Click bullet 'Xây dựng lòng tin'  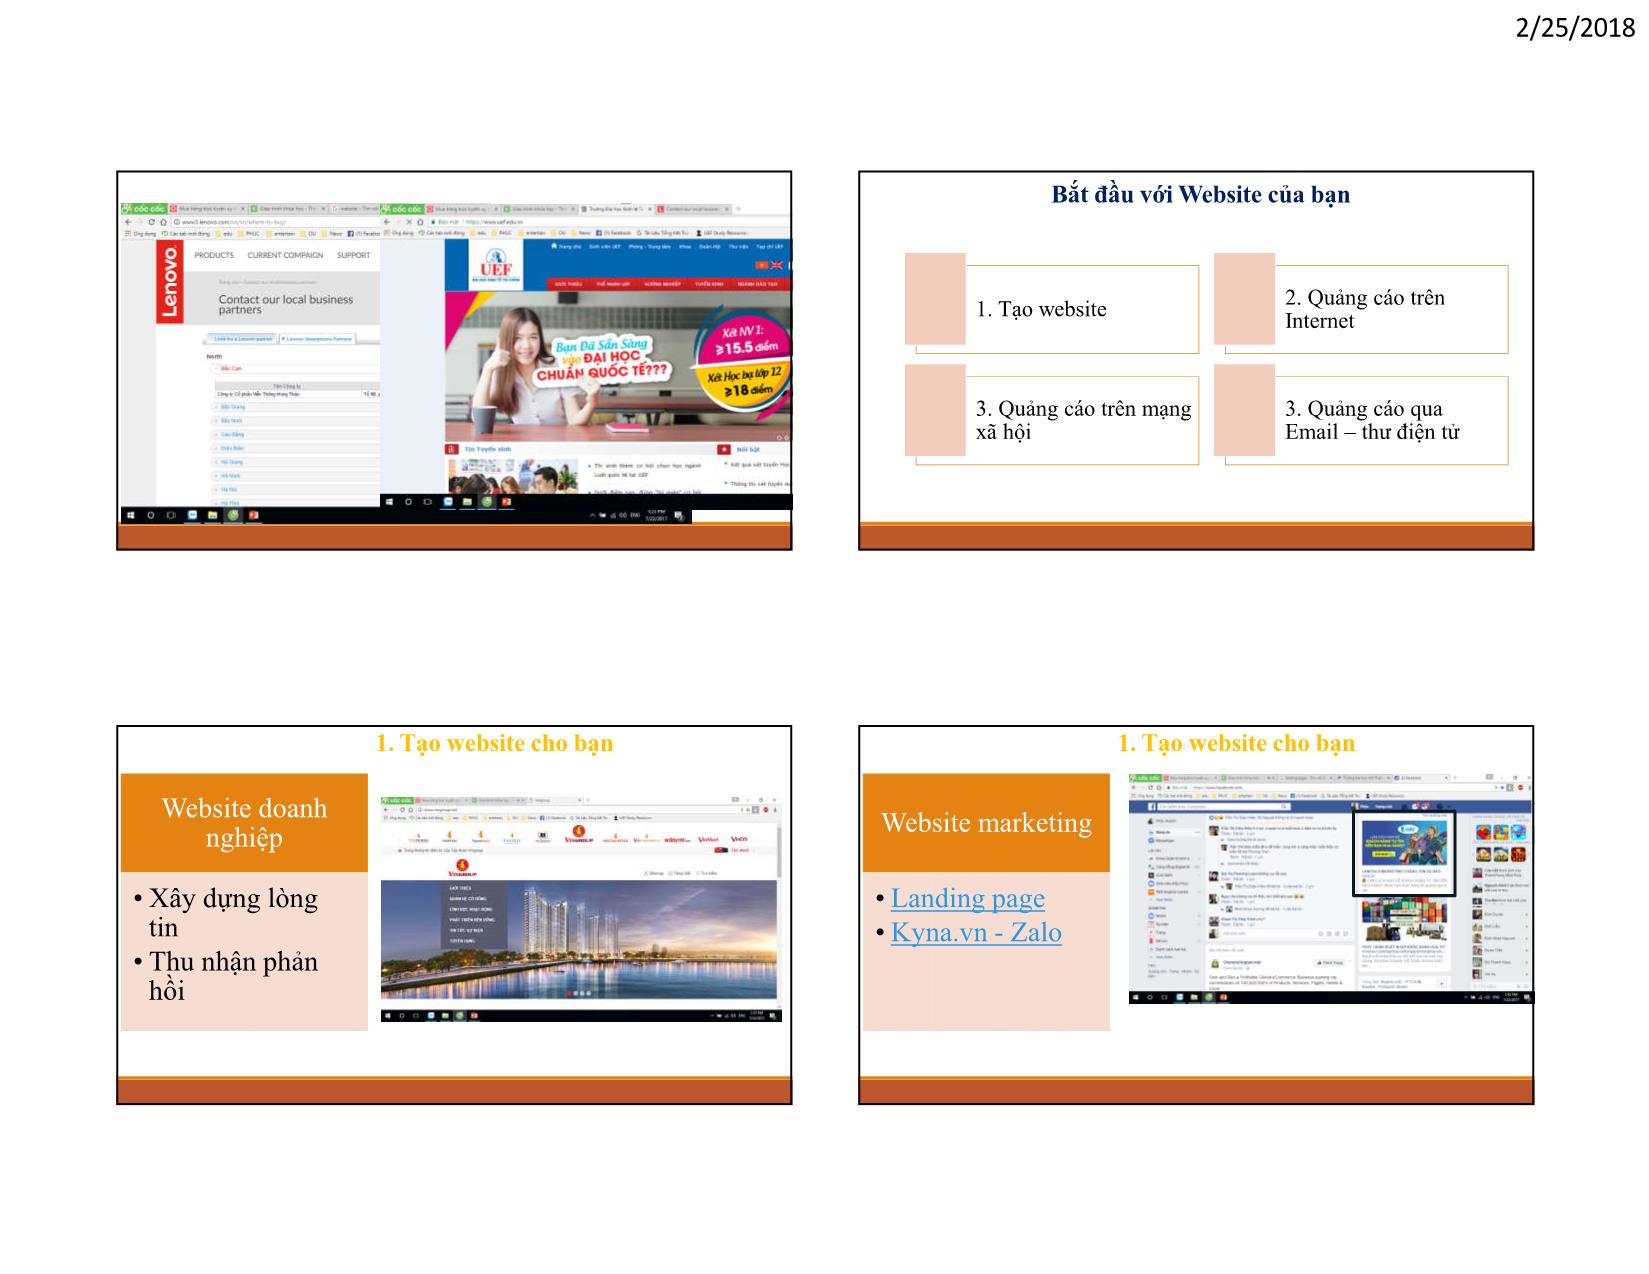(x=233, y=912)
